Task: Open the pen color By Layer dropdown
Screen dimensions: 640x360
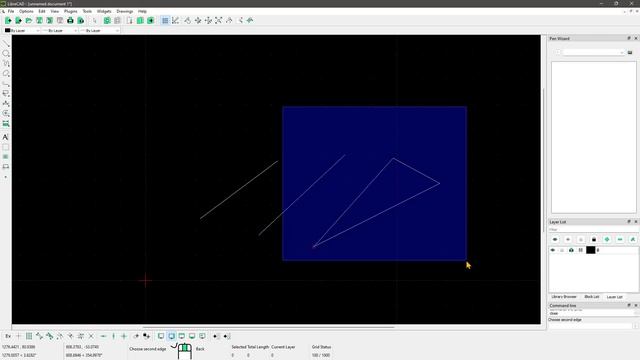Action: point(22,31)
